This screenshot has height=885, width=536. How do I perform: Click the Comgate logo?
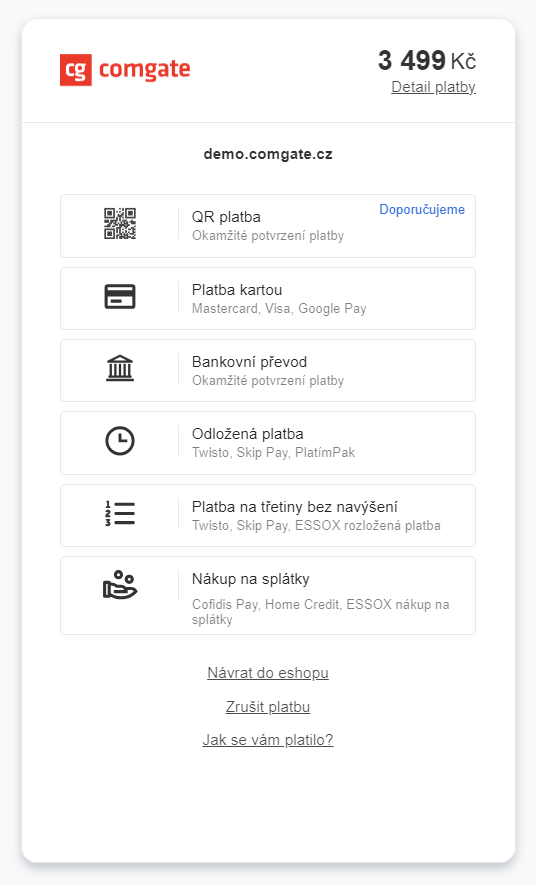coord(125,70)
